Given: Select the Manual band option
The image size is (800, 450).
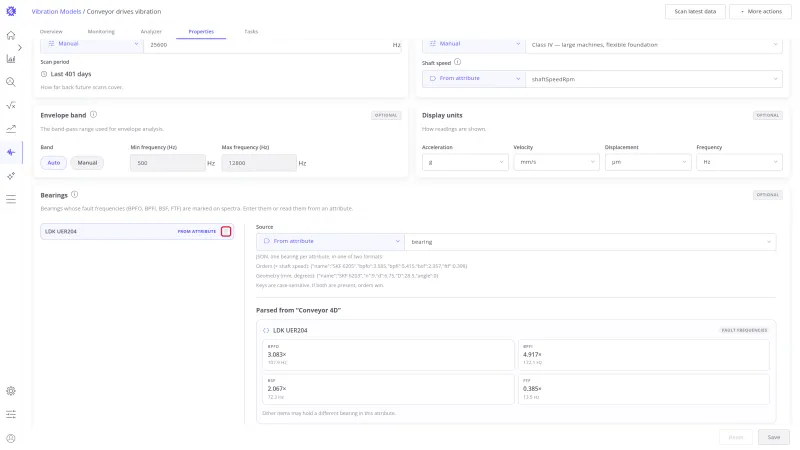Looking at the screenshot, I should tap(87, 163).
